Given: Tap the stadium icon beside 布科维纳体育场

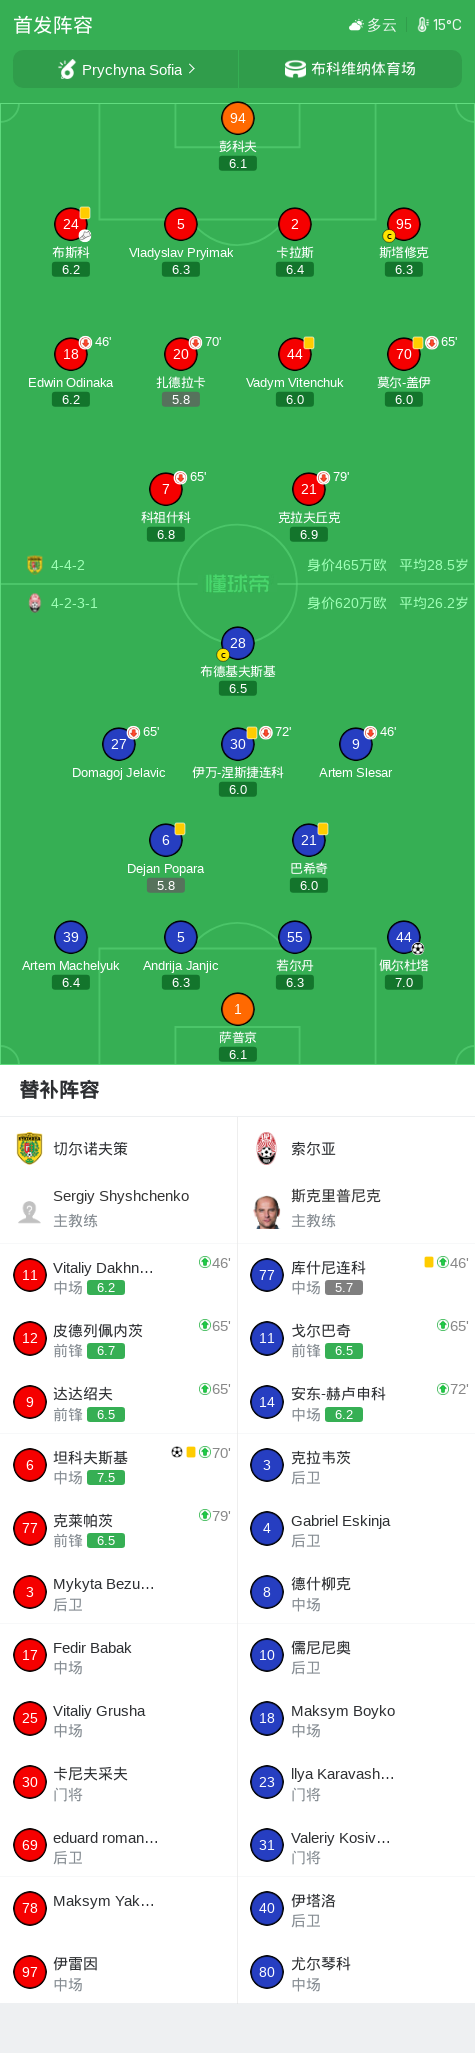Looking at the screenshot, I should click(x=295, y=69).
